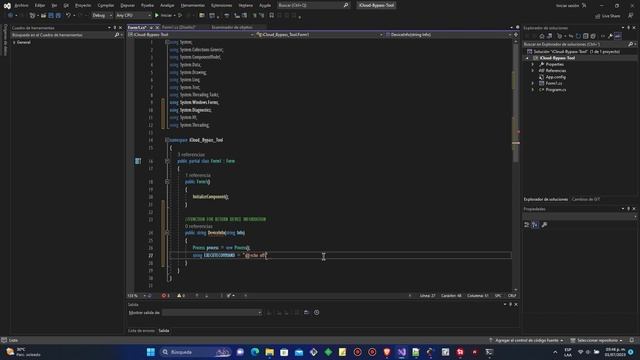Viewport: 640px width, 360px height.
Task: Switch to the Lista de errores tab
Action: 141,331
